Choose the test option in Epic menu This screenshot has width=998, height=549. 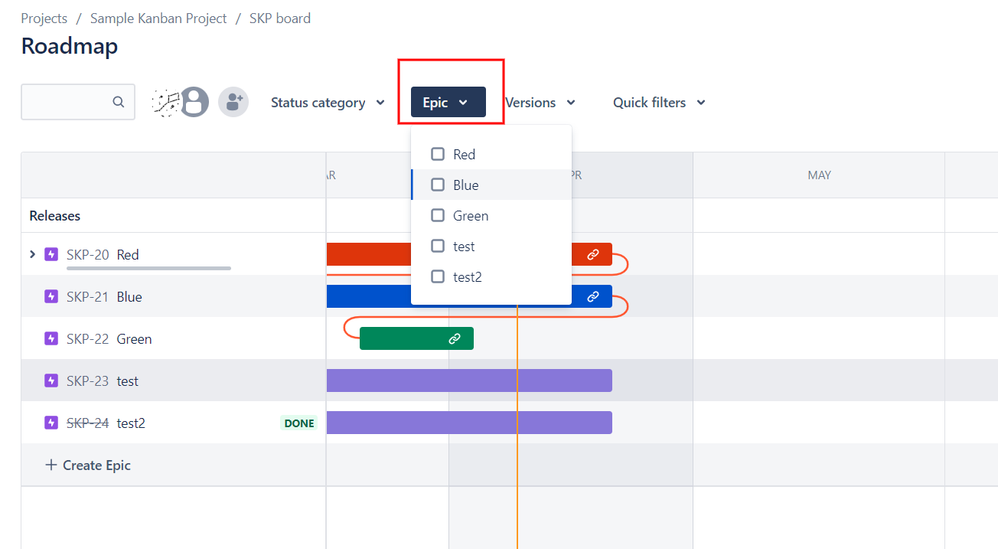click(x=463, y=246)
